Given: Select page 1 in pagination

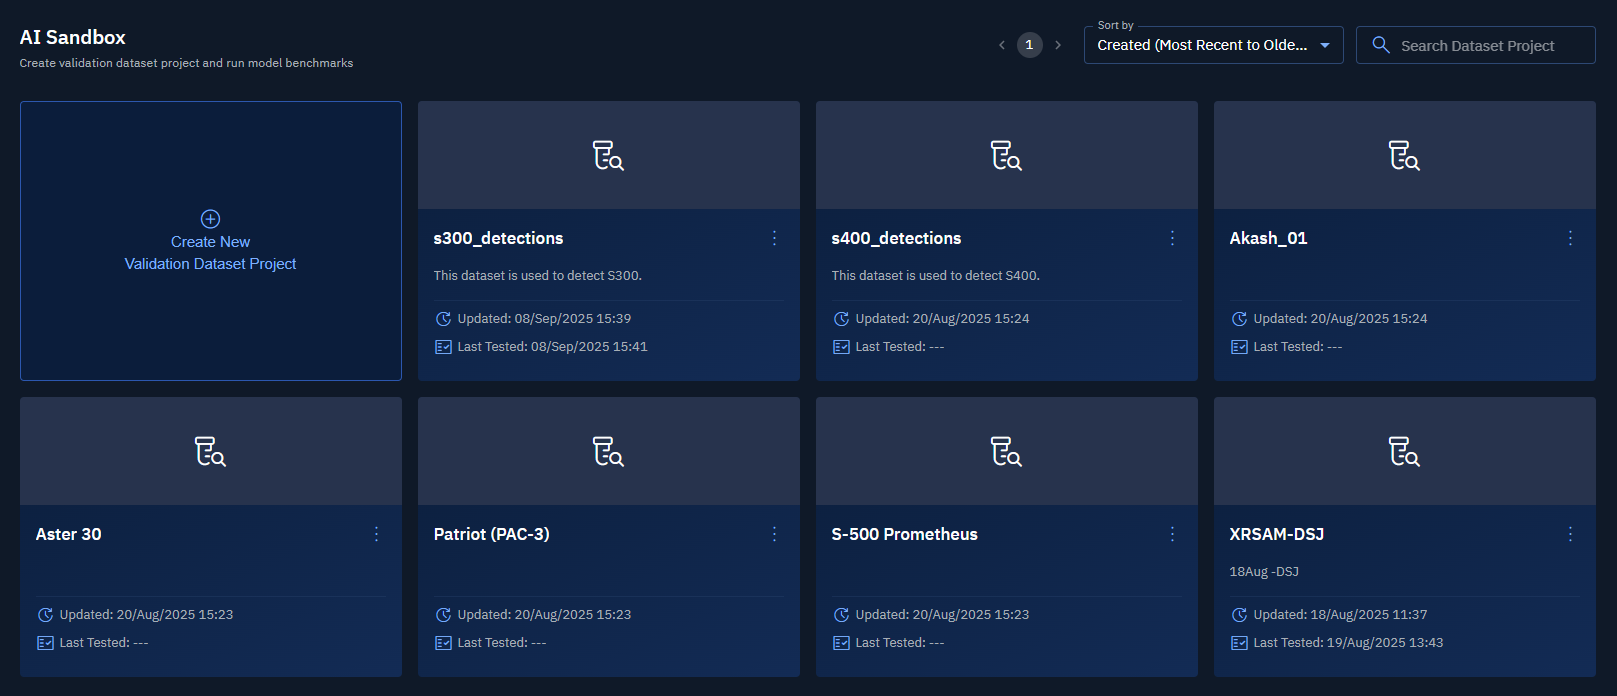Looking at the screenshot, I should pyautogui.click(x=1029, y=45).
